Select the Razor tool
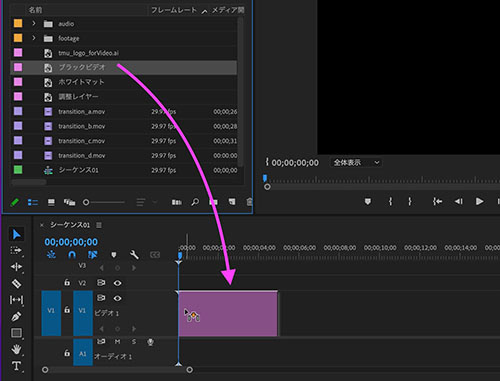 (x=16, y=283)
